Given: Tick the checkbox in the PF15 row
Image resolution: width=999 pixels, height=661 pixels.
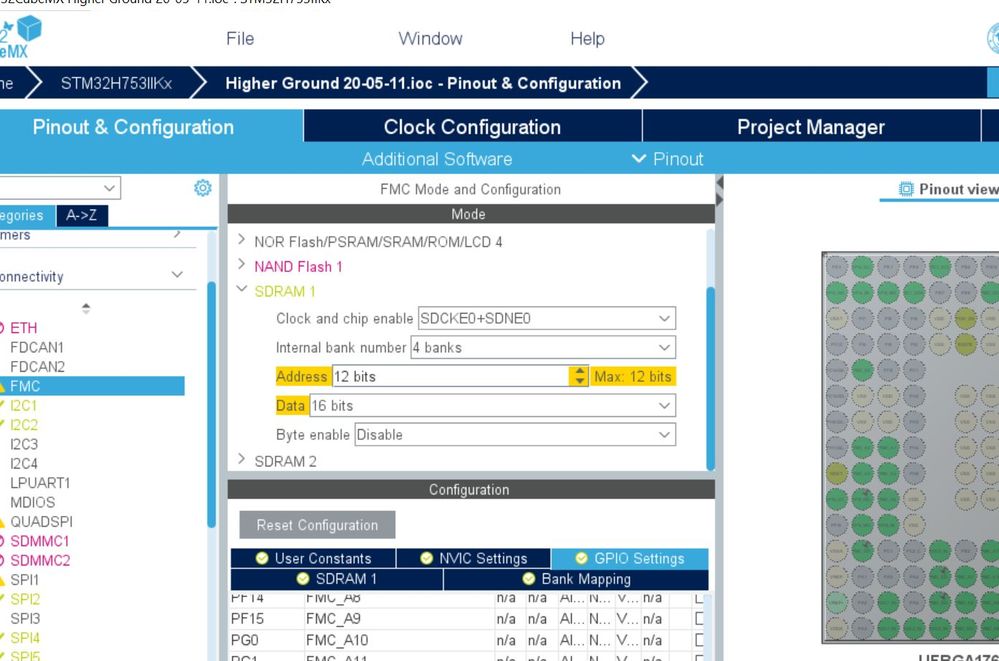Looking at the screenshot, I should point(699,618).
